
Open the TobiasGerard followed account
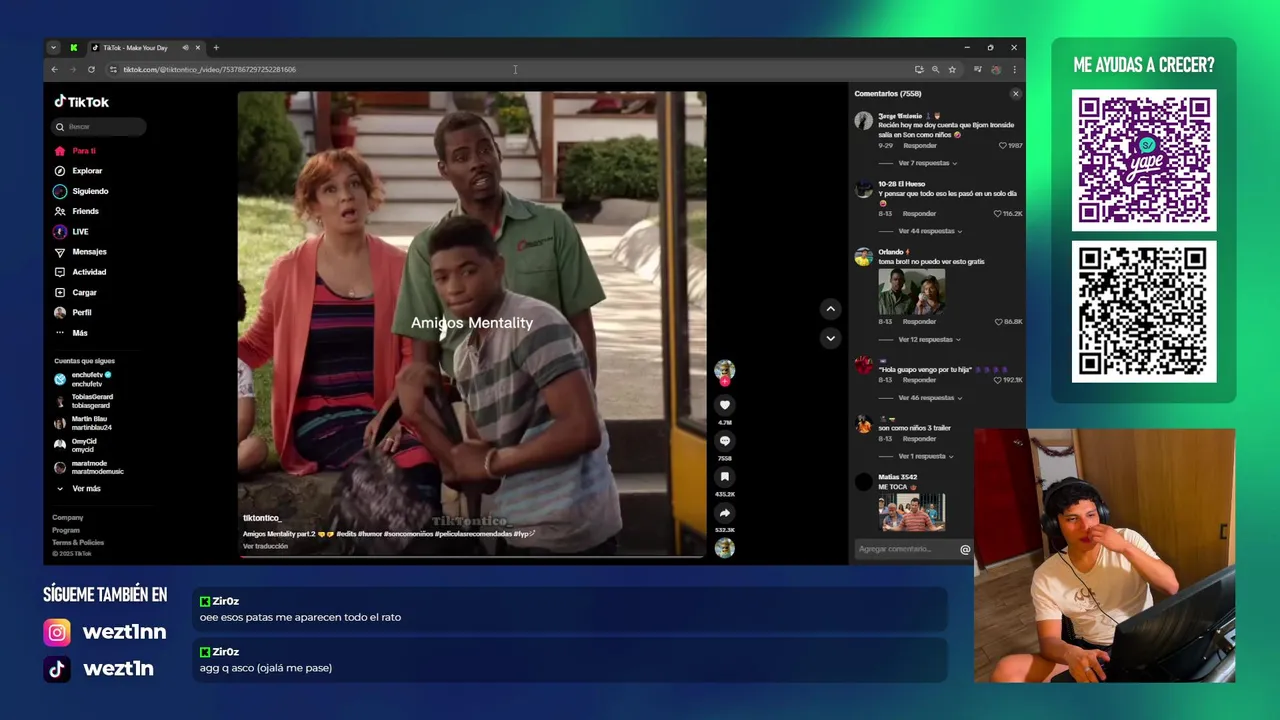point(84,401)
